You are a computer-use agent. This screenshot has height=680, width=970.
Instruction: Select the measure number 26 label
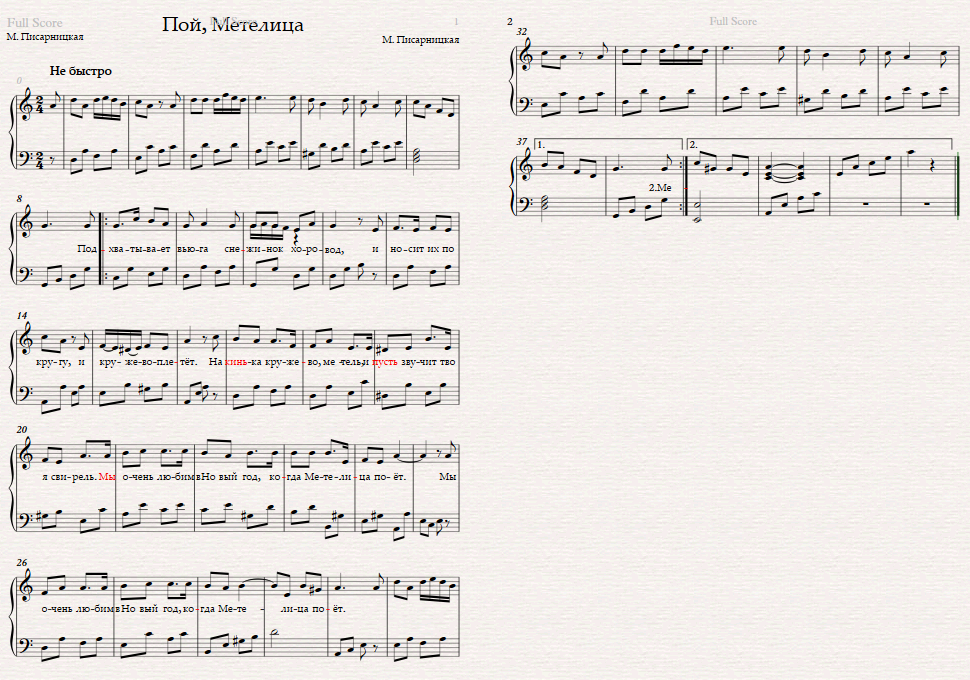pos(22,562)
